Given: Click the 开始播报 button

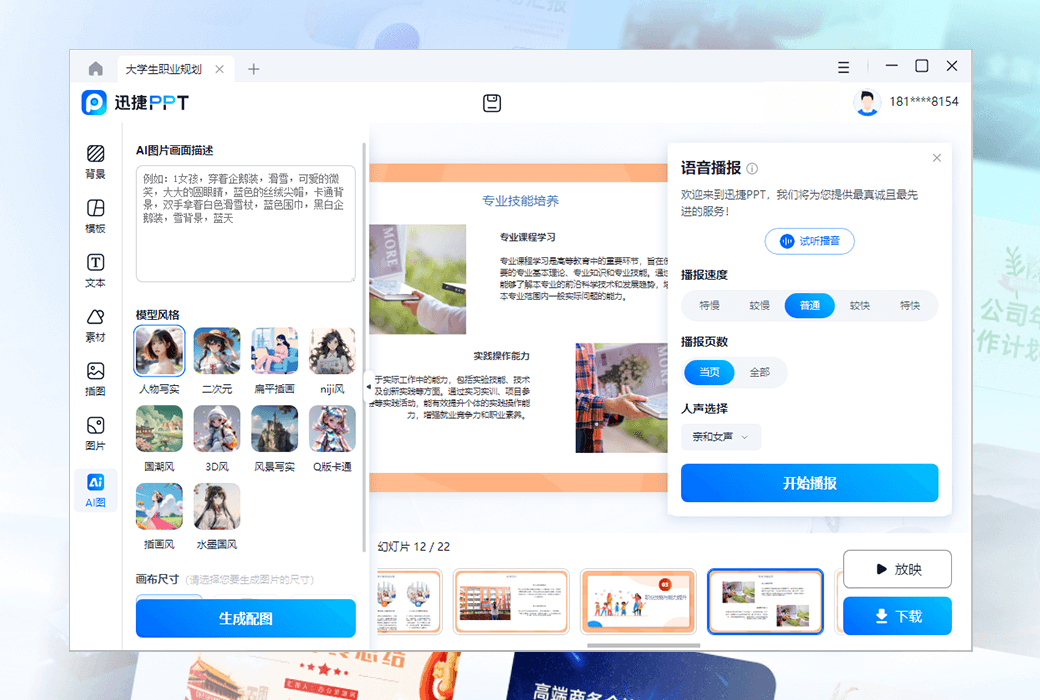Looking at the screenshot, I should tap(809, 483).
